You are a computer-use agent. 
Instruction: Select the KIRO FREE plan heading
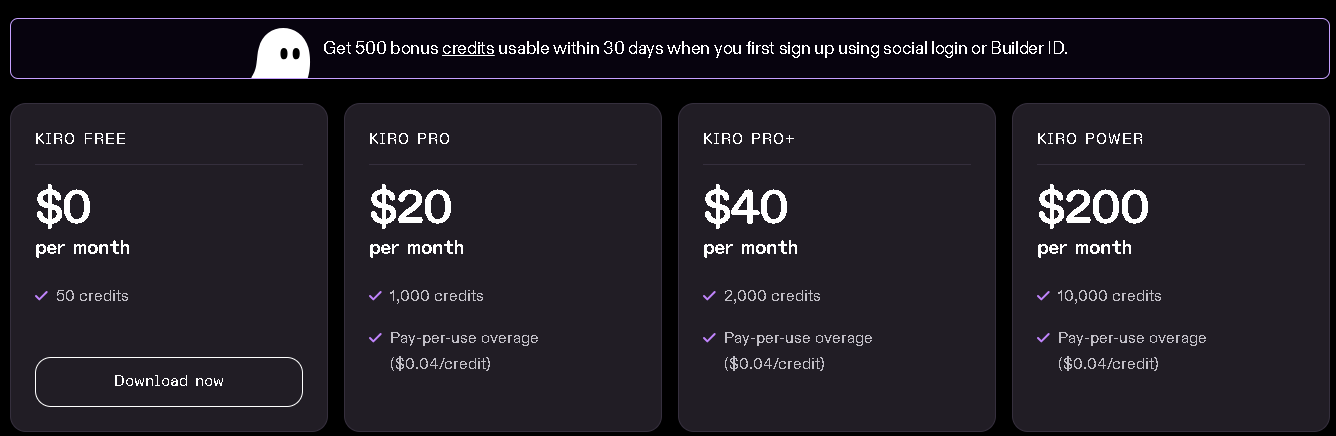[81, 139]
